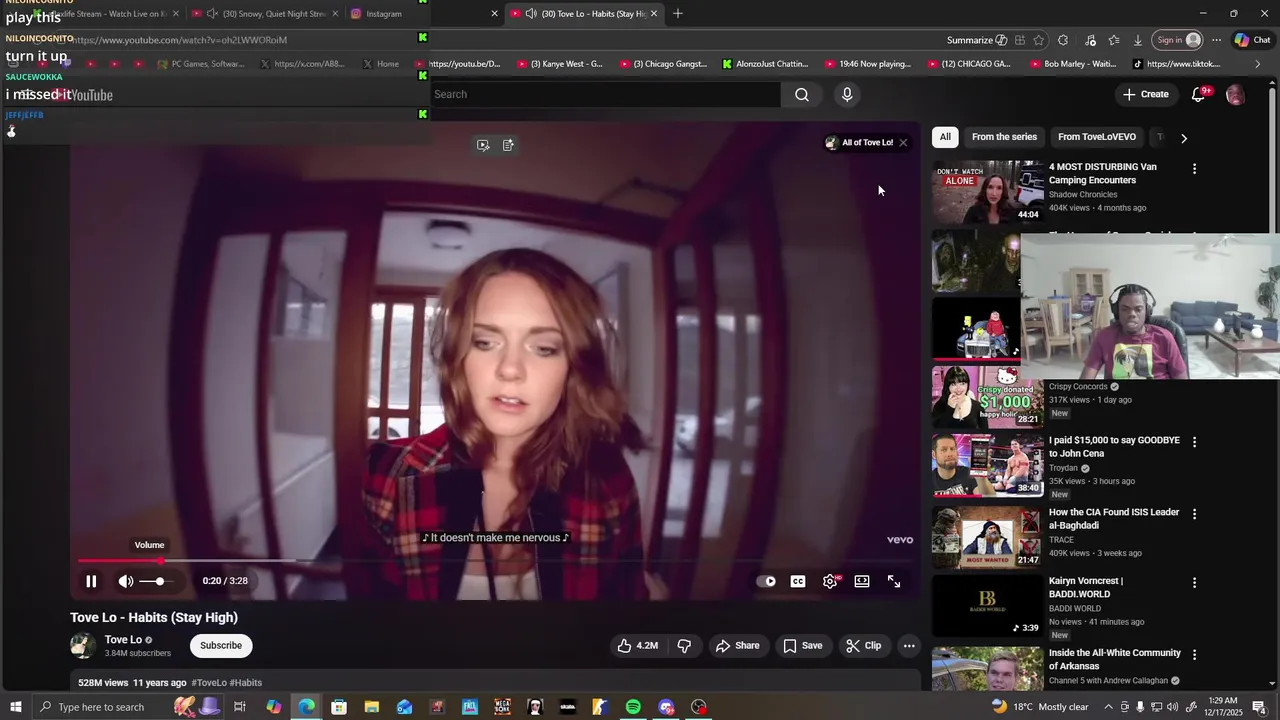Open the Create menu
The height and width of the screenshot is (720, 1280).
tap(1146, 94)
